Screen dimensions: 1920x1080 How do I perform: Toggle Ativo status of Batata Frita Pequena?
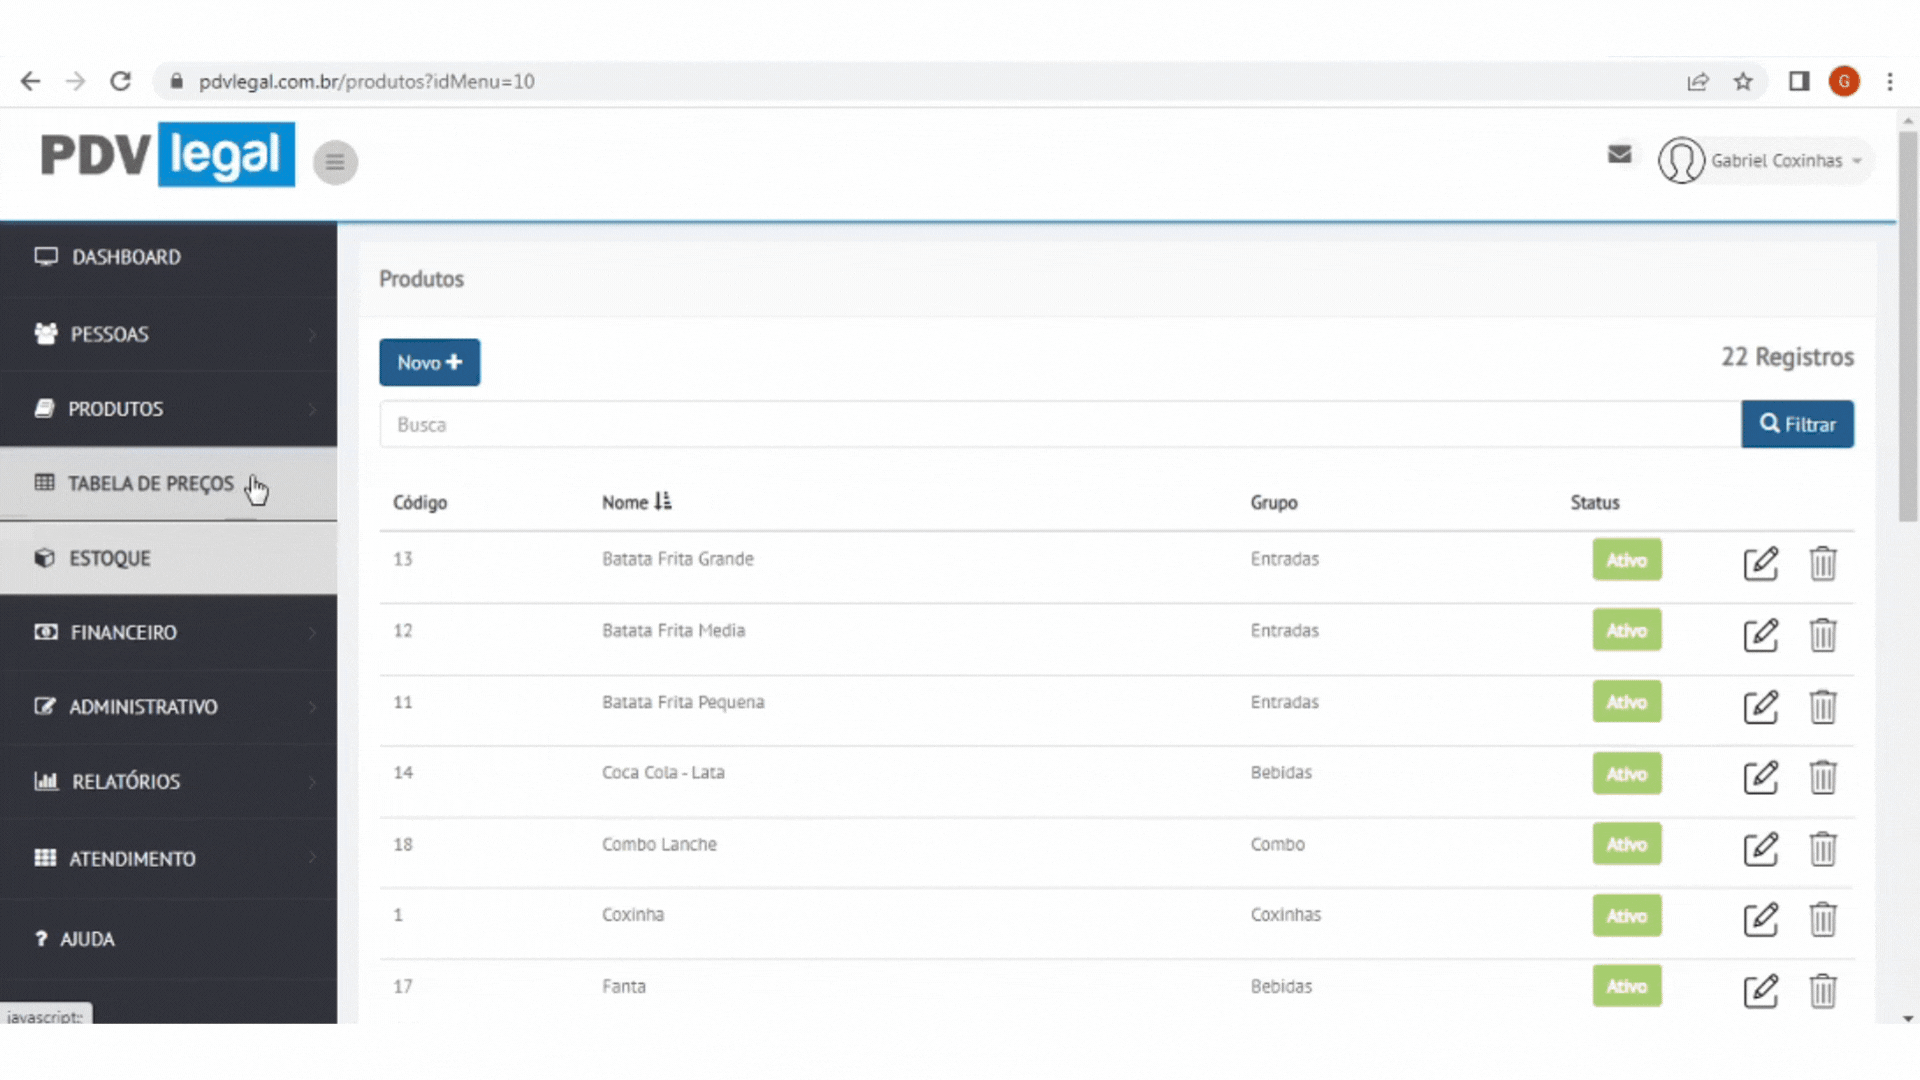[x=1626, y=702]
